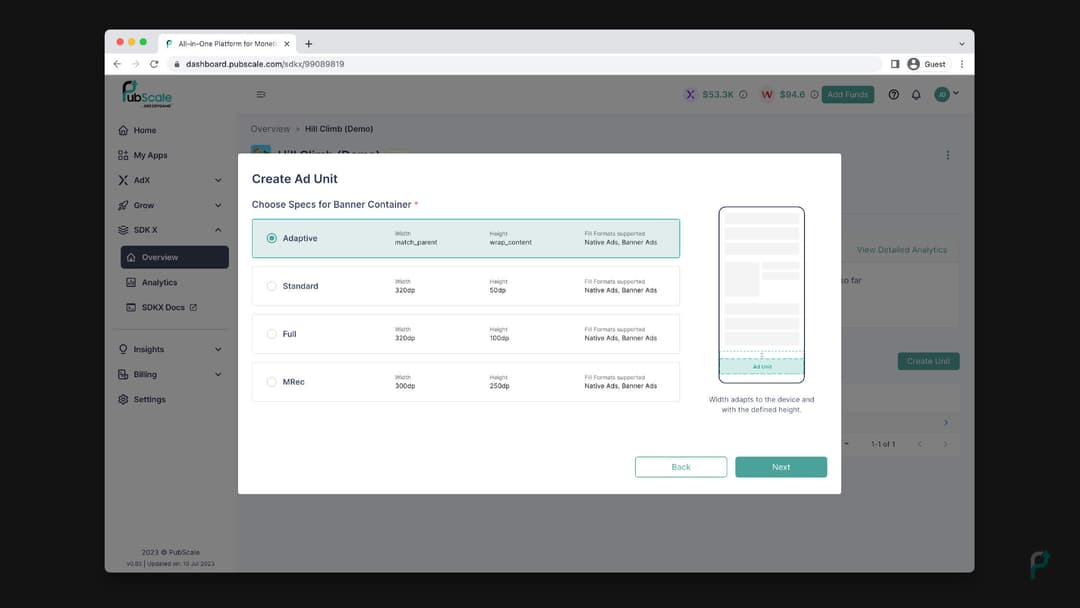Open a new browser tab
The image size is (1080, 608).
pos(308,44)
